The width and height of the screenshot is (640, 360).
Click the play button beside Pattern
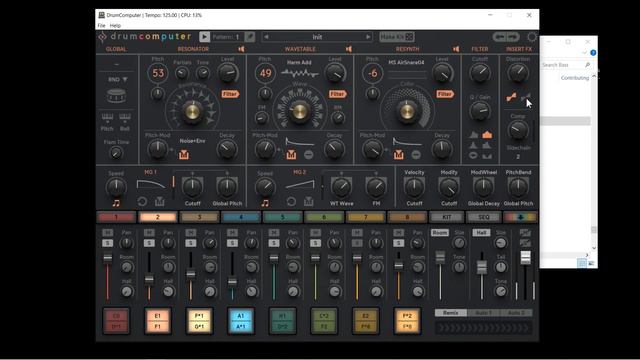tap(204, 37)
